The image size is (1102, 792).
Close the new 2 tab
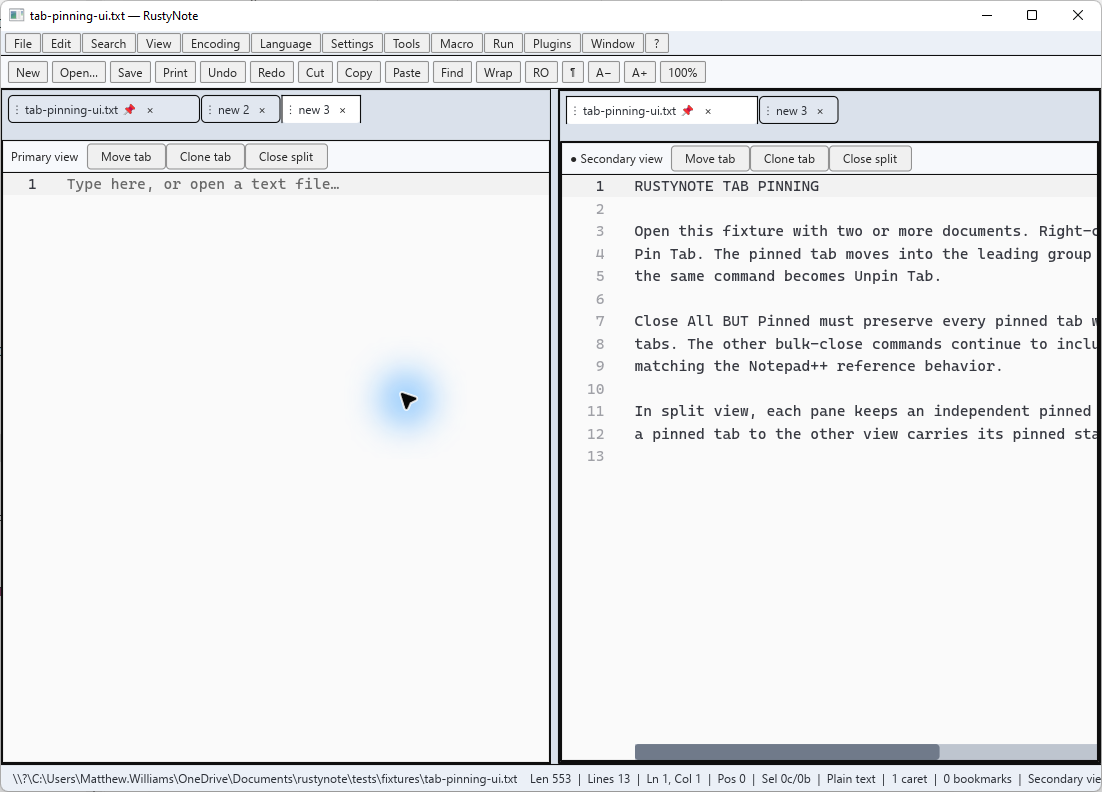tap(262, 110)
